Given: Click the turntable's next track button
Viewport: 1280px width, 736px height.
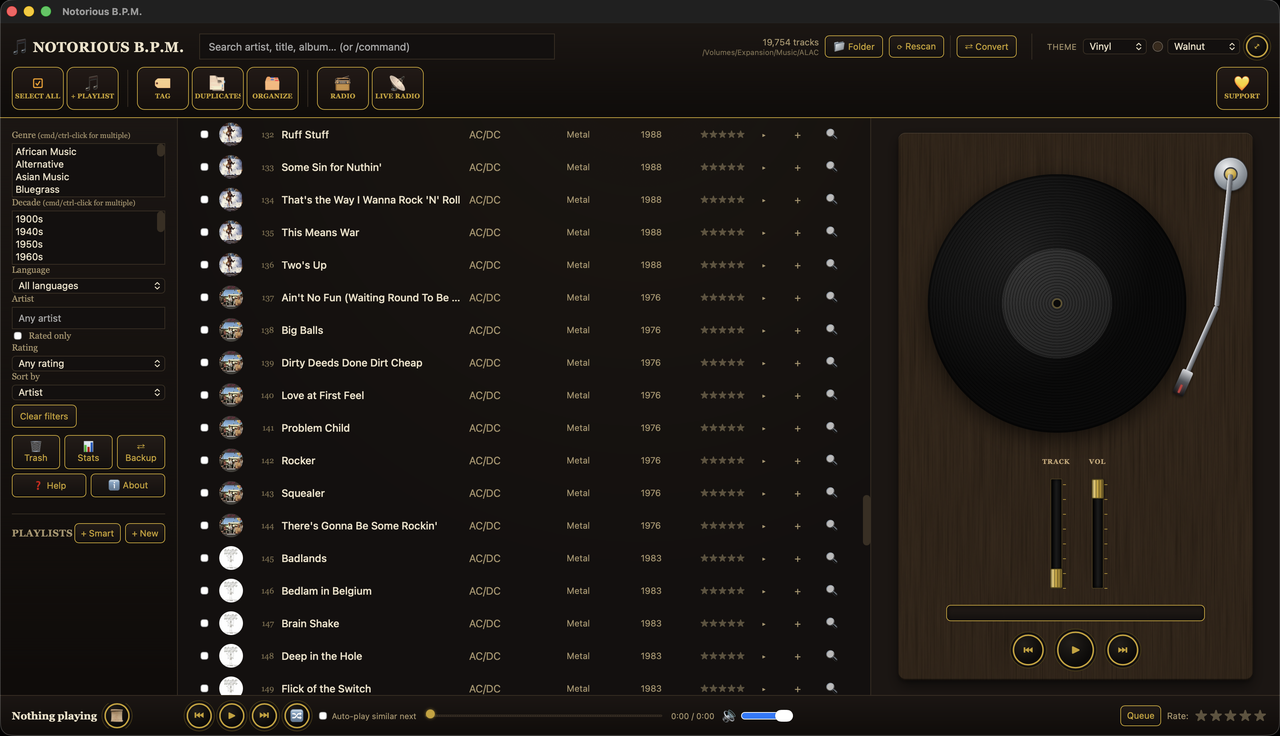Looking at the screenshot, I should coord(1123,650).
